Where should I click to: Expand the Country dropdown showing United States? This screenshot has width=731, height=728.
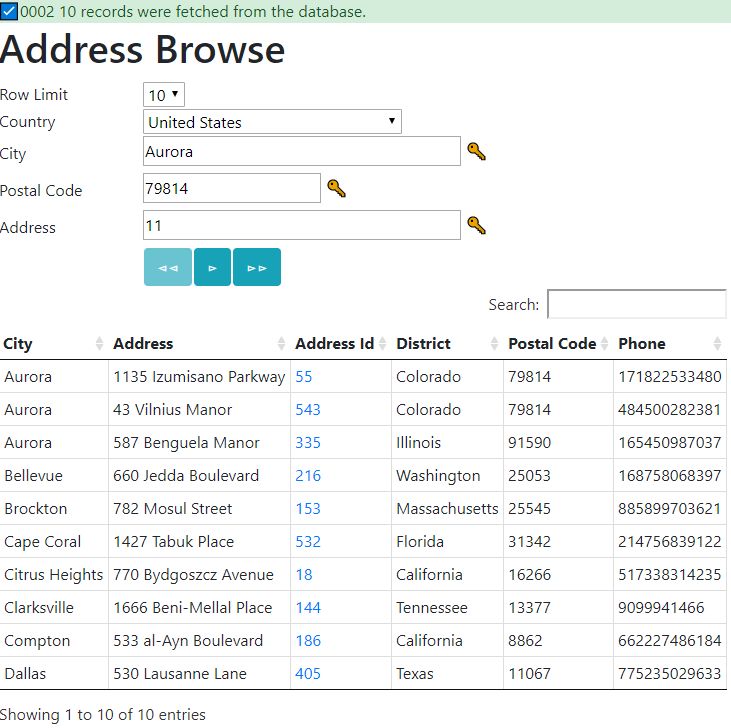(272, 122)
